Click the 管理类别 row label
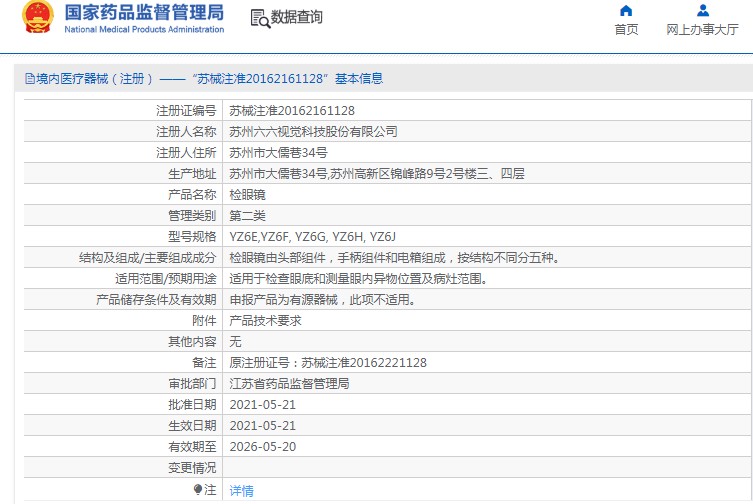The height and width of the screenshot is (504, 753). (x=192, y=216)
